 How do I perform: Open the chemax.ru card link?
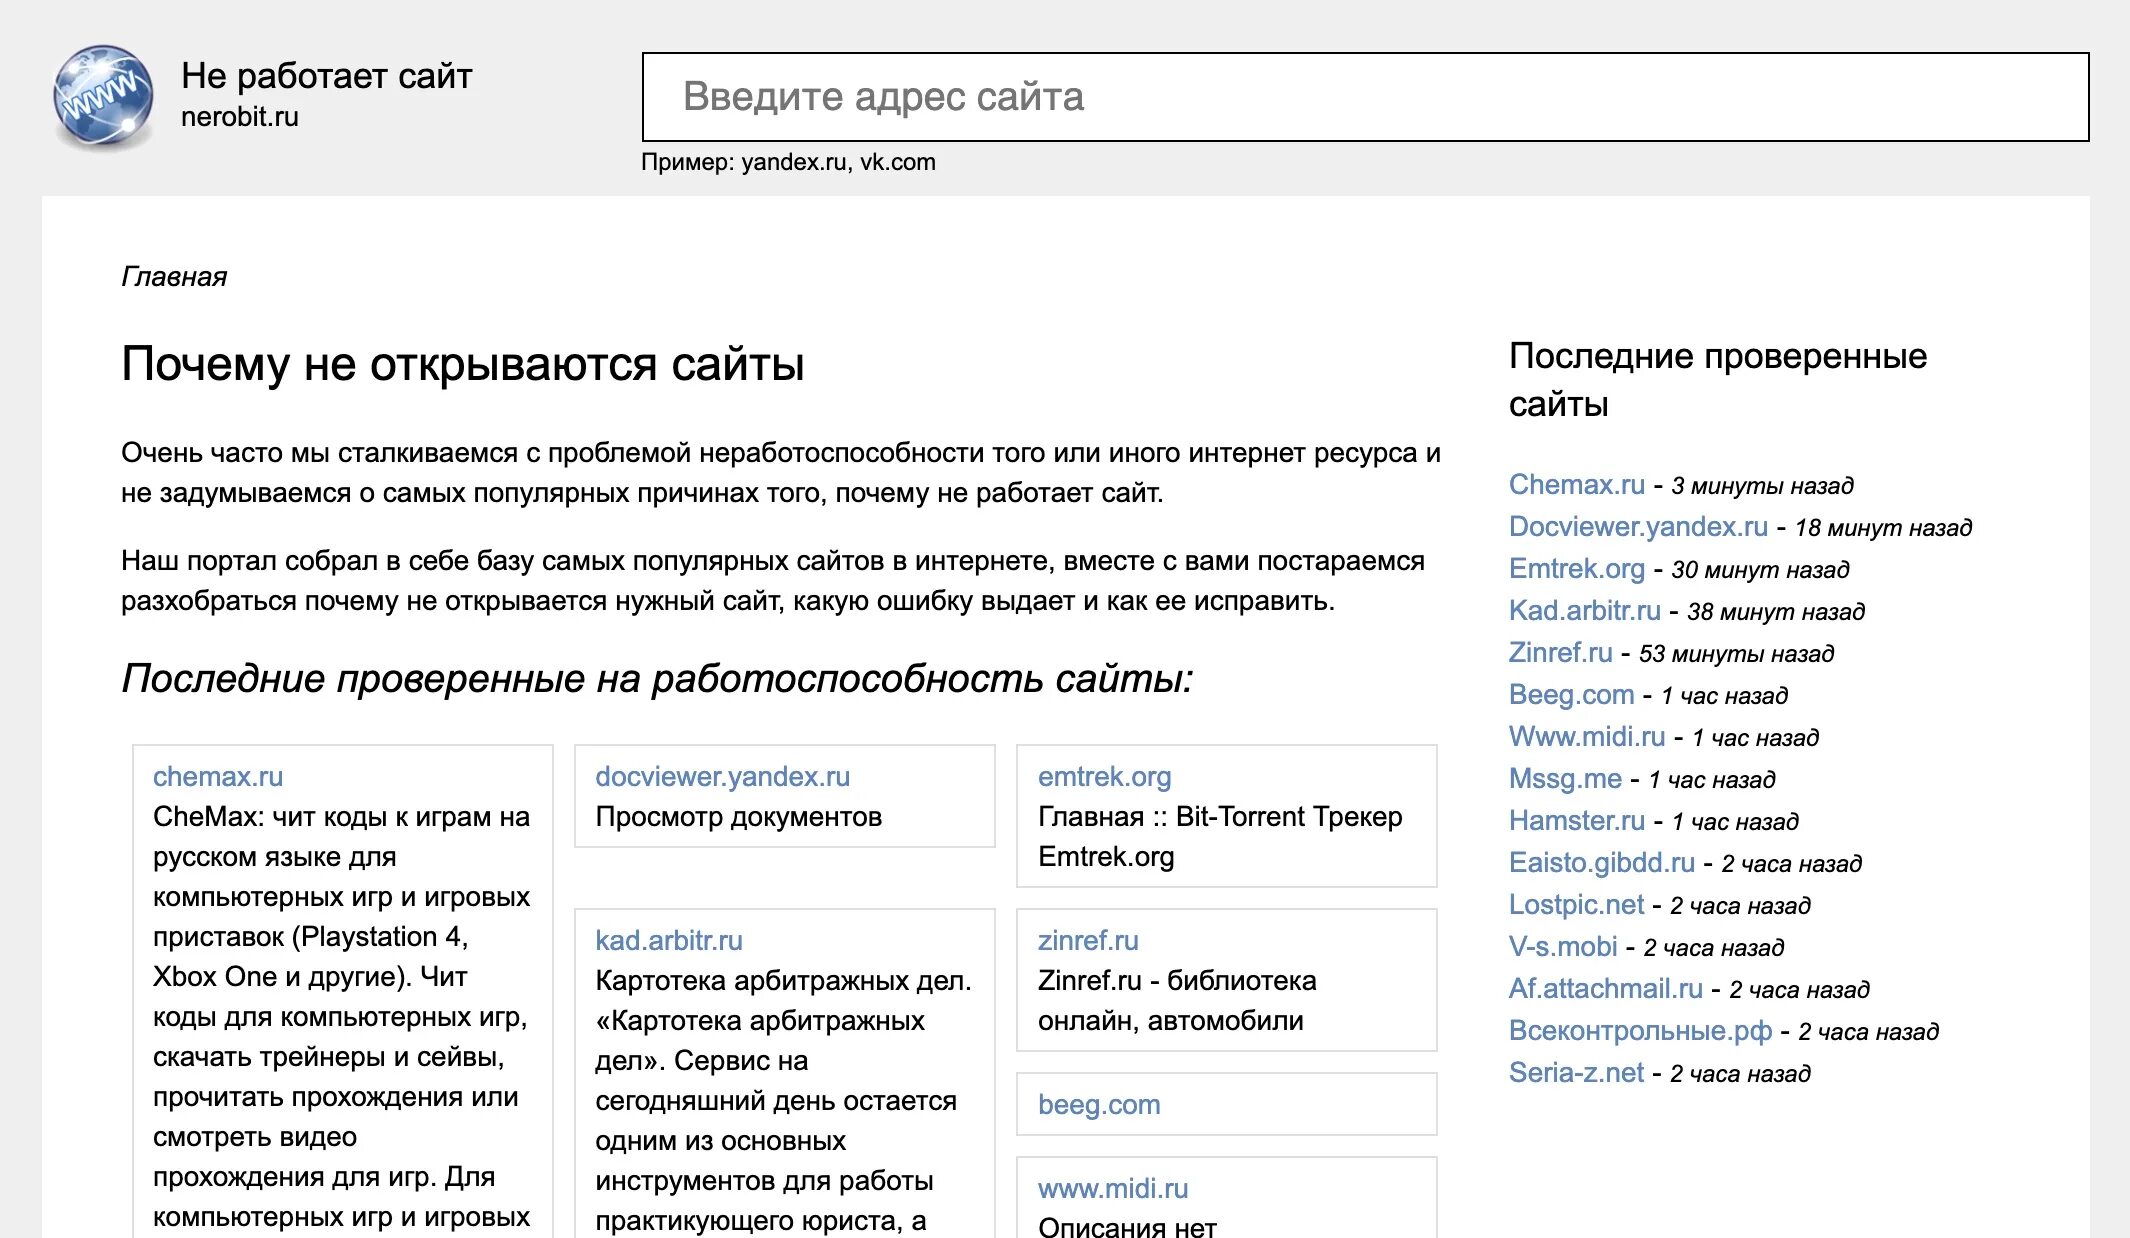pyautogui.click(x=218, y=777)
